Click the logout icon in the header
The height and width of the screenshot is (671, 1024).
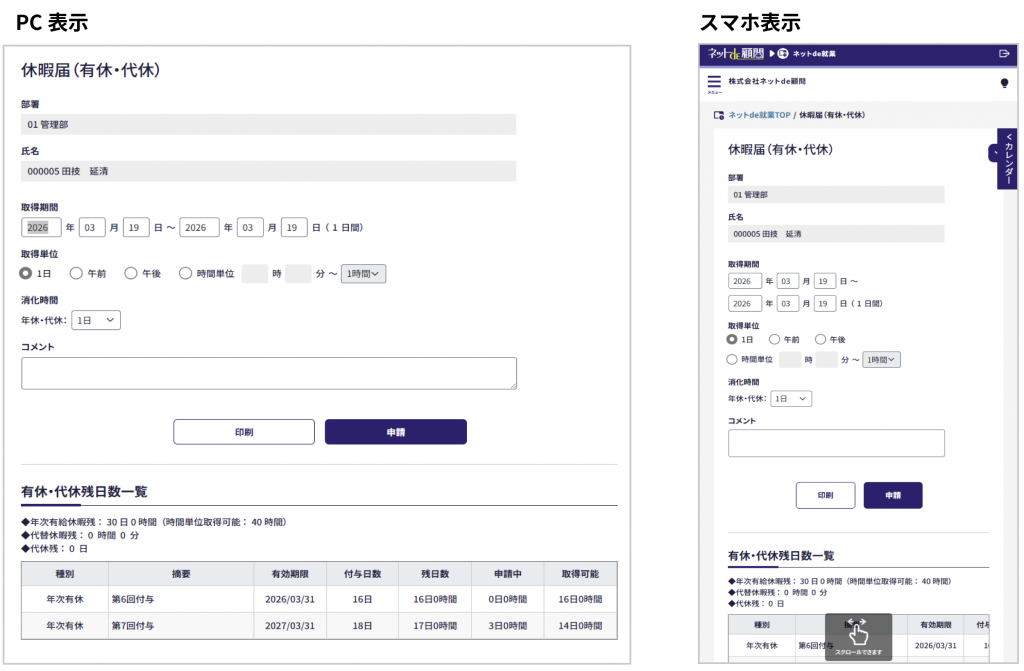point(1004,53)
